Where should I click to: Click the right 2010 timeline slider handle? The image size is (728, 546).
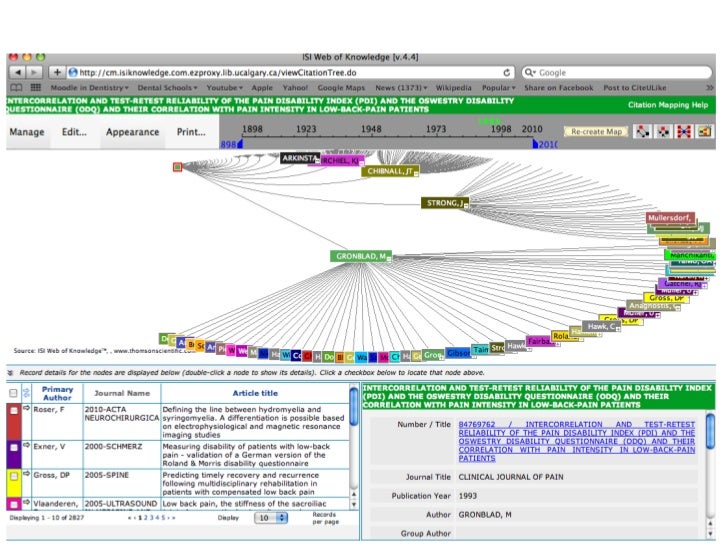click(x=535, y=144)
